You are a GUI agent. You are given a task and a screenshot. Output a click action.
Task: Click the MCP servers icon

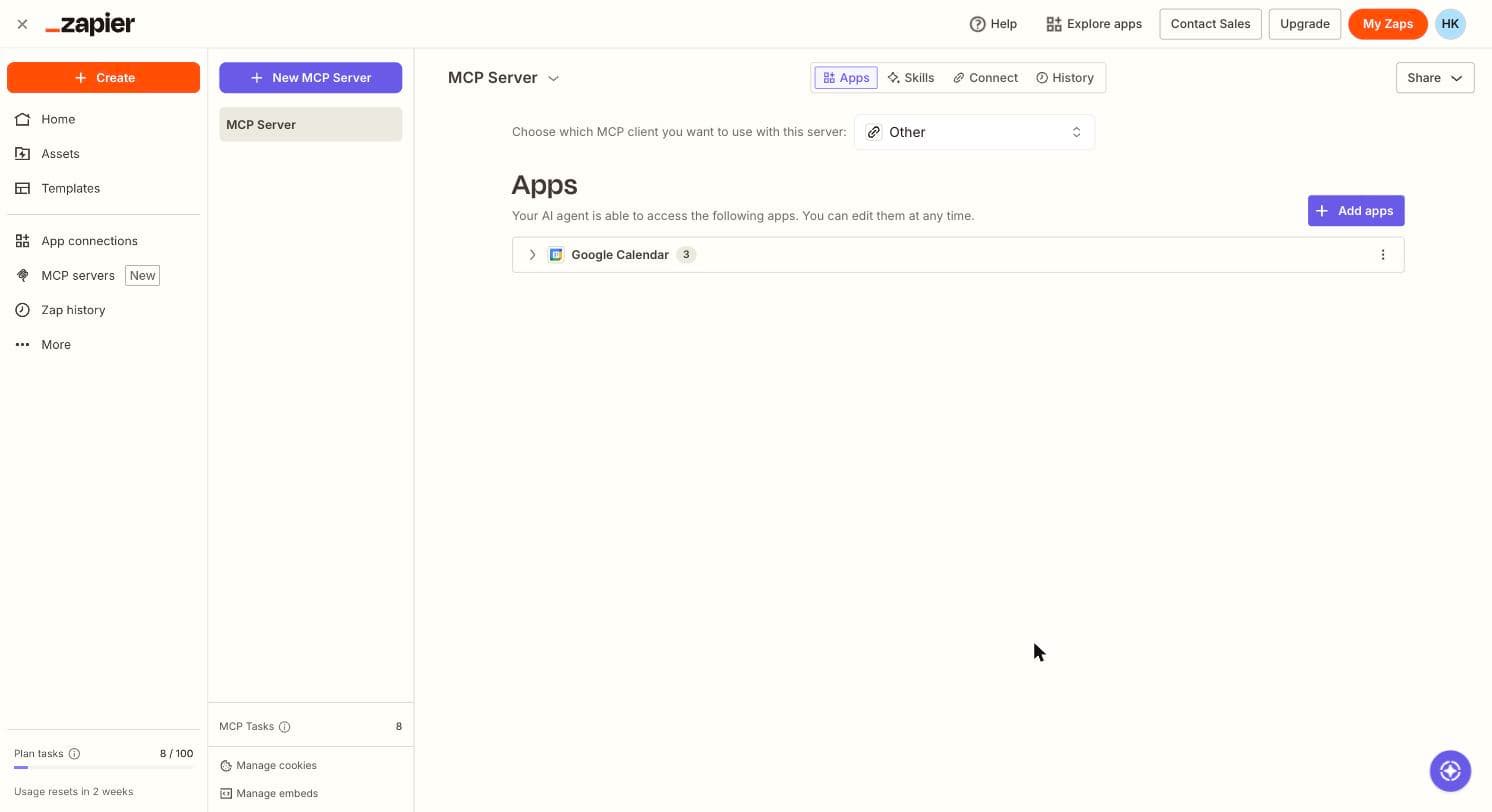pyautogui.click(x=22, y=275)
